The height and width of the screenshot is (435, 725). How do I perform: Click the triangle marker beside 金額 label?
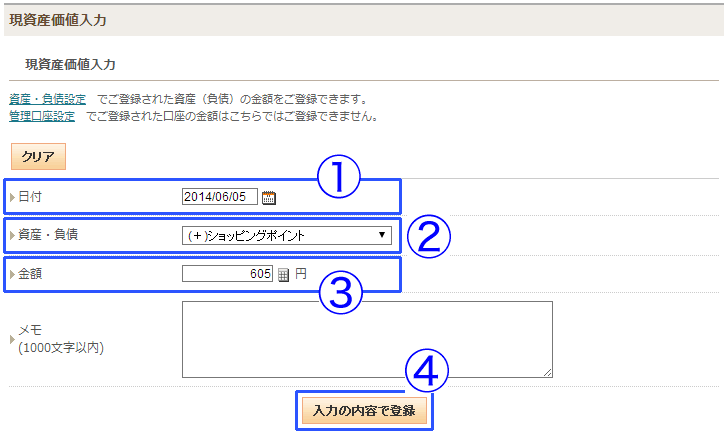coord(12,274)
